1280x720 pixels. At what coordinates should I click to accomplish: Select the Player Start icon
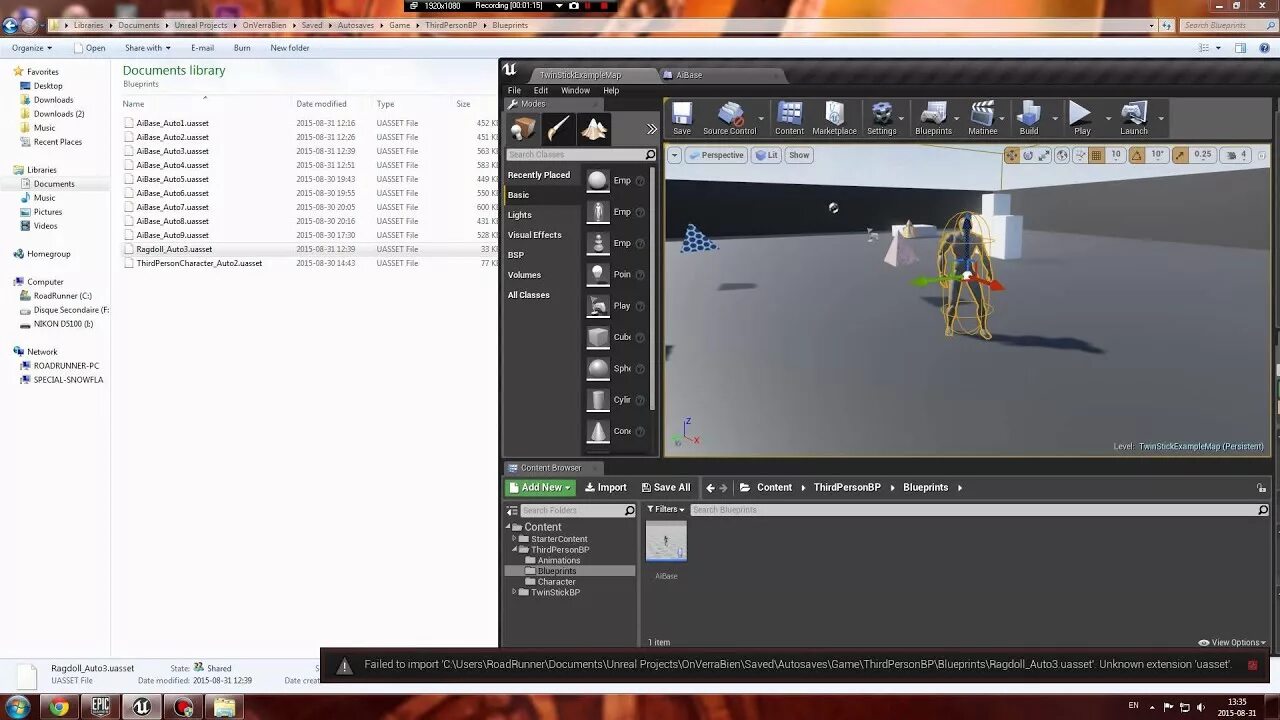coord(597,305)
